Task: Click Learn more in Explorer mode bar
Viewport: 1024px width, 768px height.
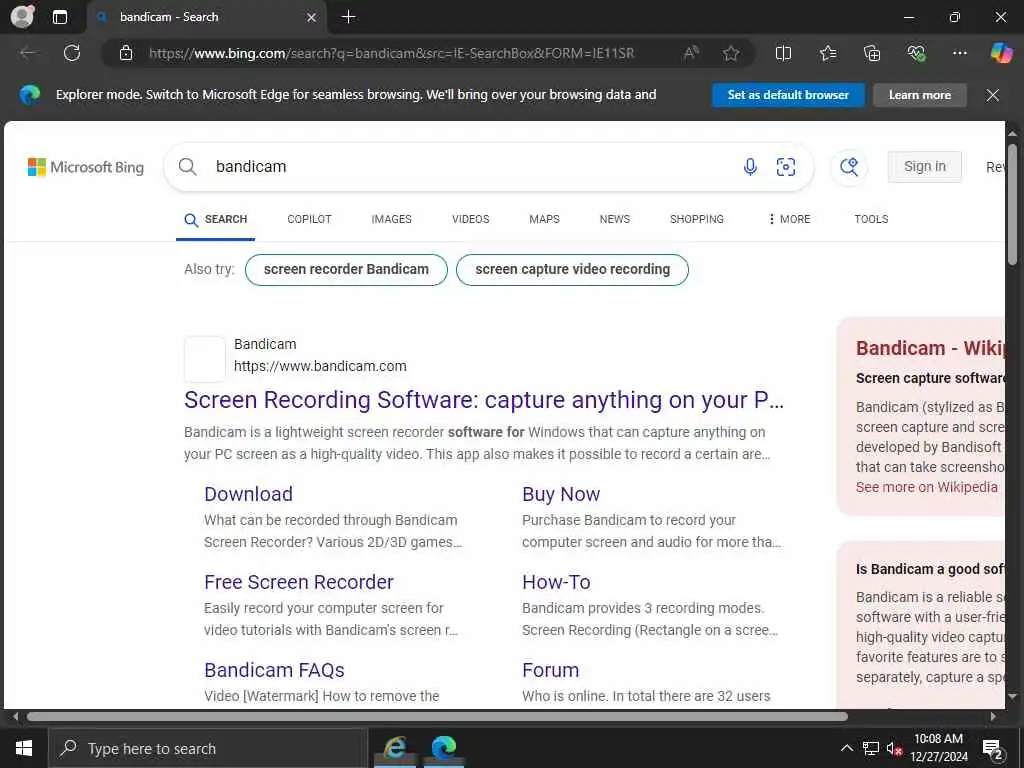Action: (x=920, y=95)
